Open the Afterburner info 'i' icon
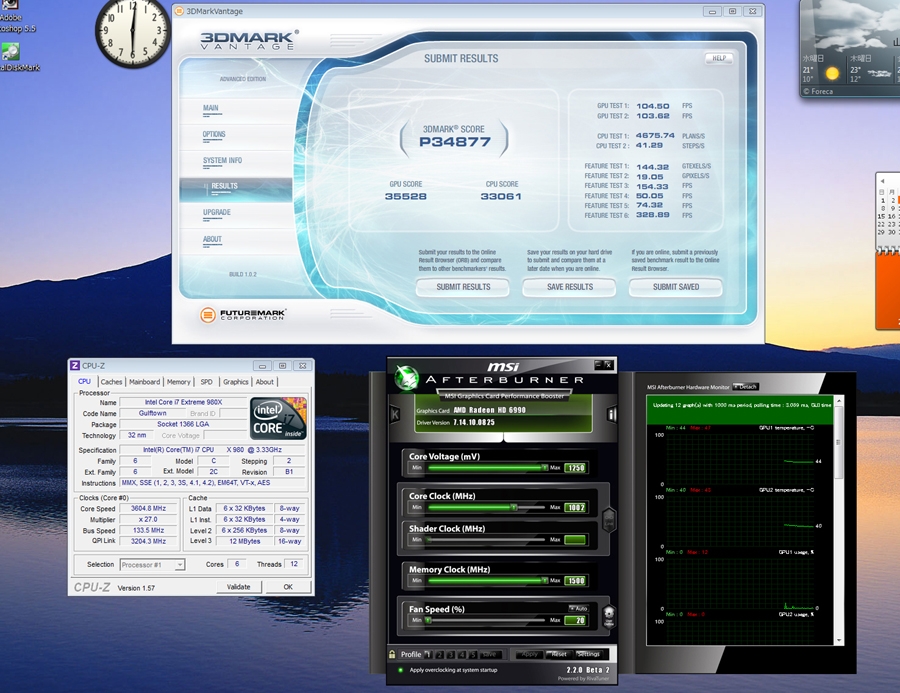Viewport: 900px width, 693px height. 611,414
